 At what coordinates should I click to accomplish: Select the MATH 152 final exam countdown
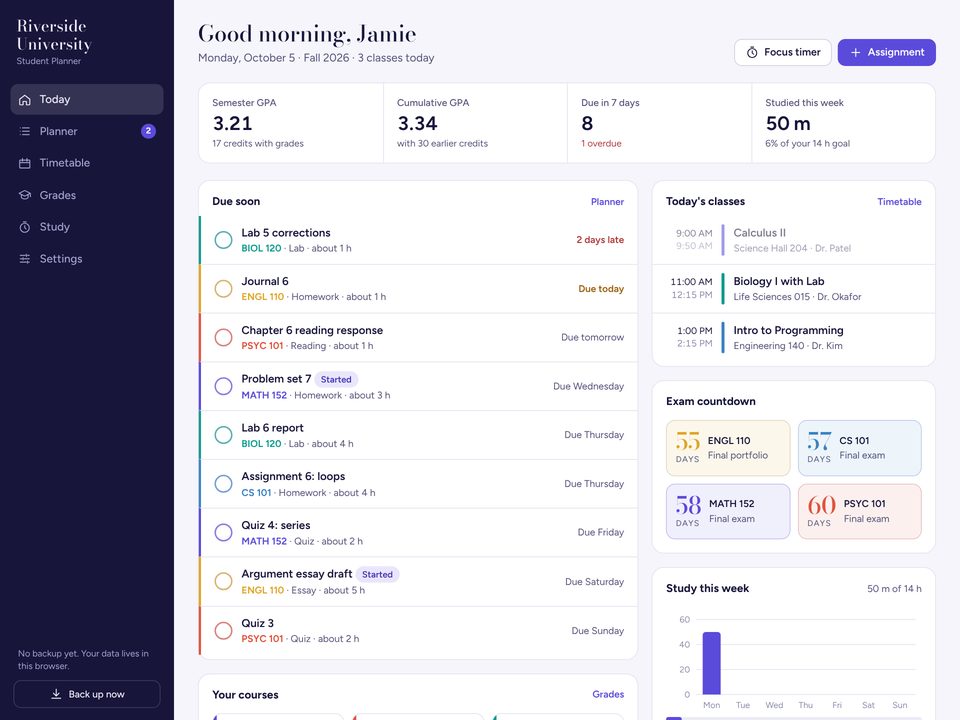tap(728, 512)
